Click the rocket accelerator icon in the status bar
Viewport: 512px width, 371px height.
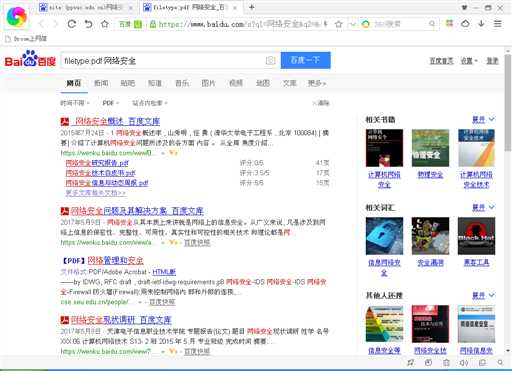(x=411, y=362)
